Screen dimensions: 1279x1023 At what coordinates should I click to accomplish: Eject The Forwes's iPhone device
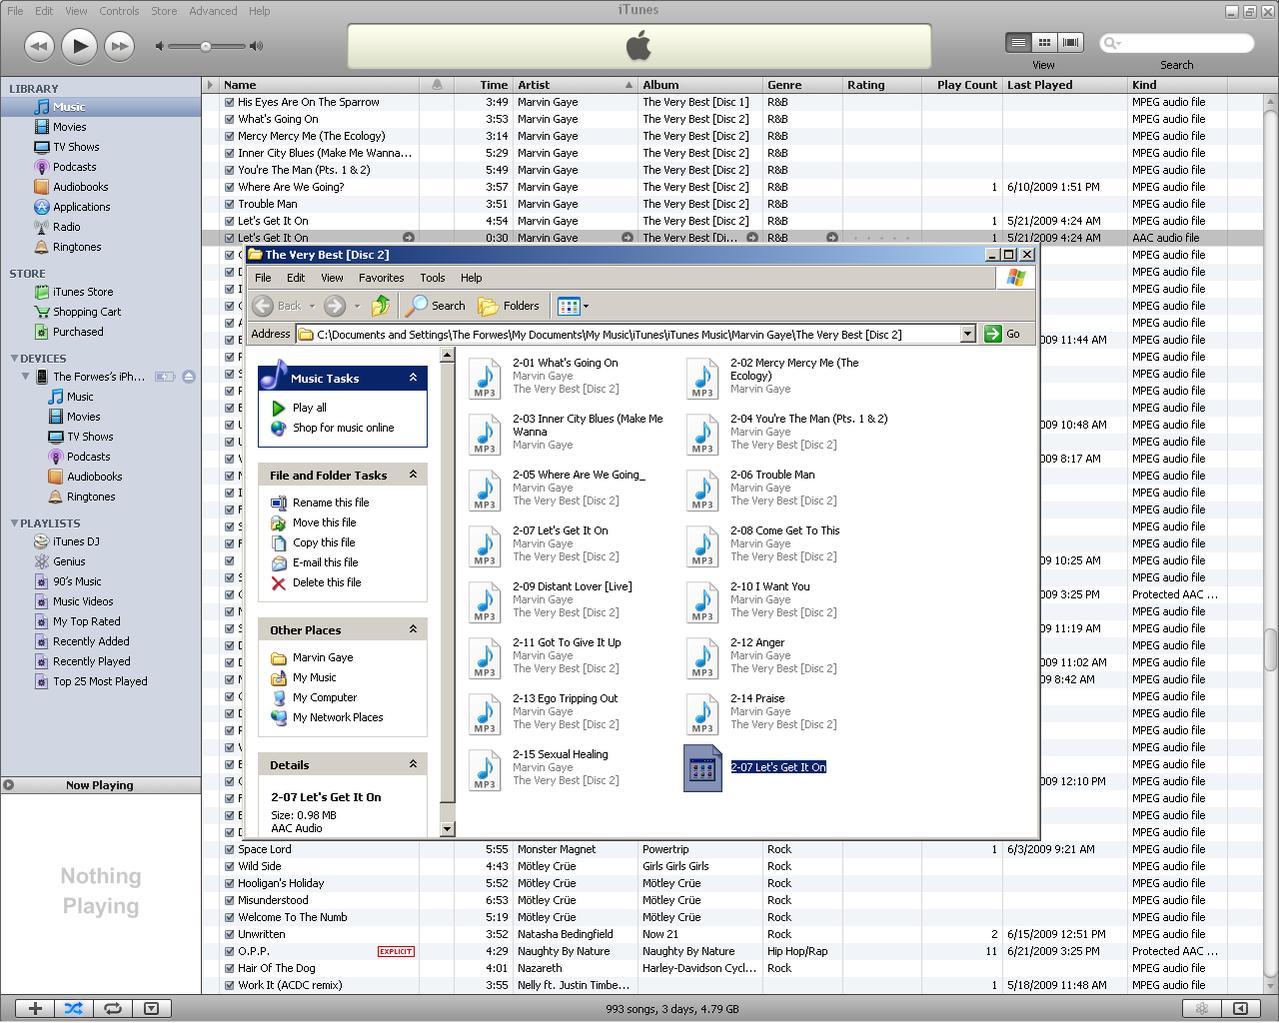click(189, 377)
